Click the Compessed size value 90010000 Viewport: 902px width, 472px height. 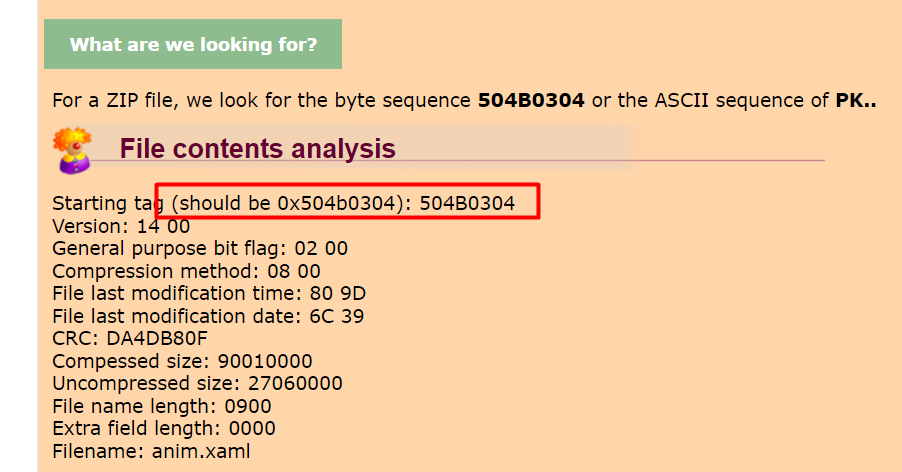click(x=265, y=361)
